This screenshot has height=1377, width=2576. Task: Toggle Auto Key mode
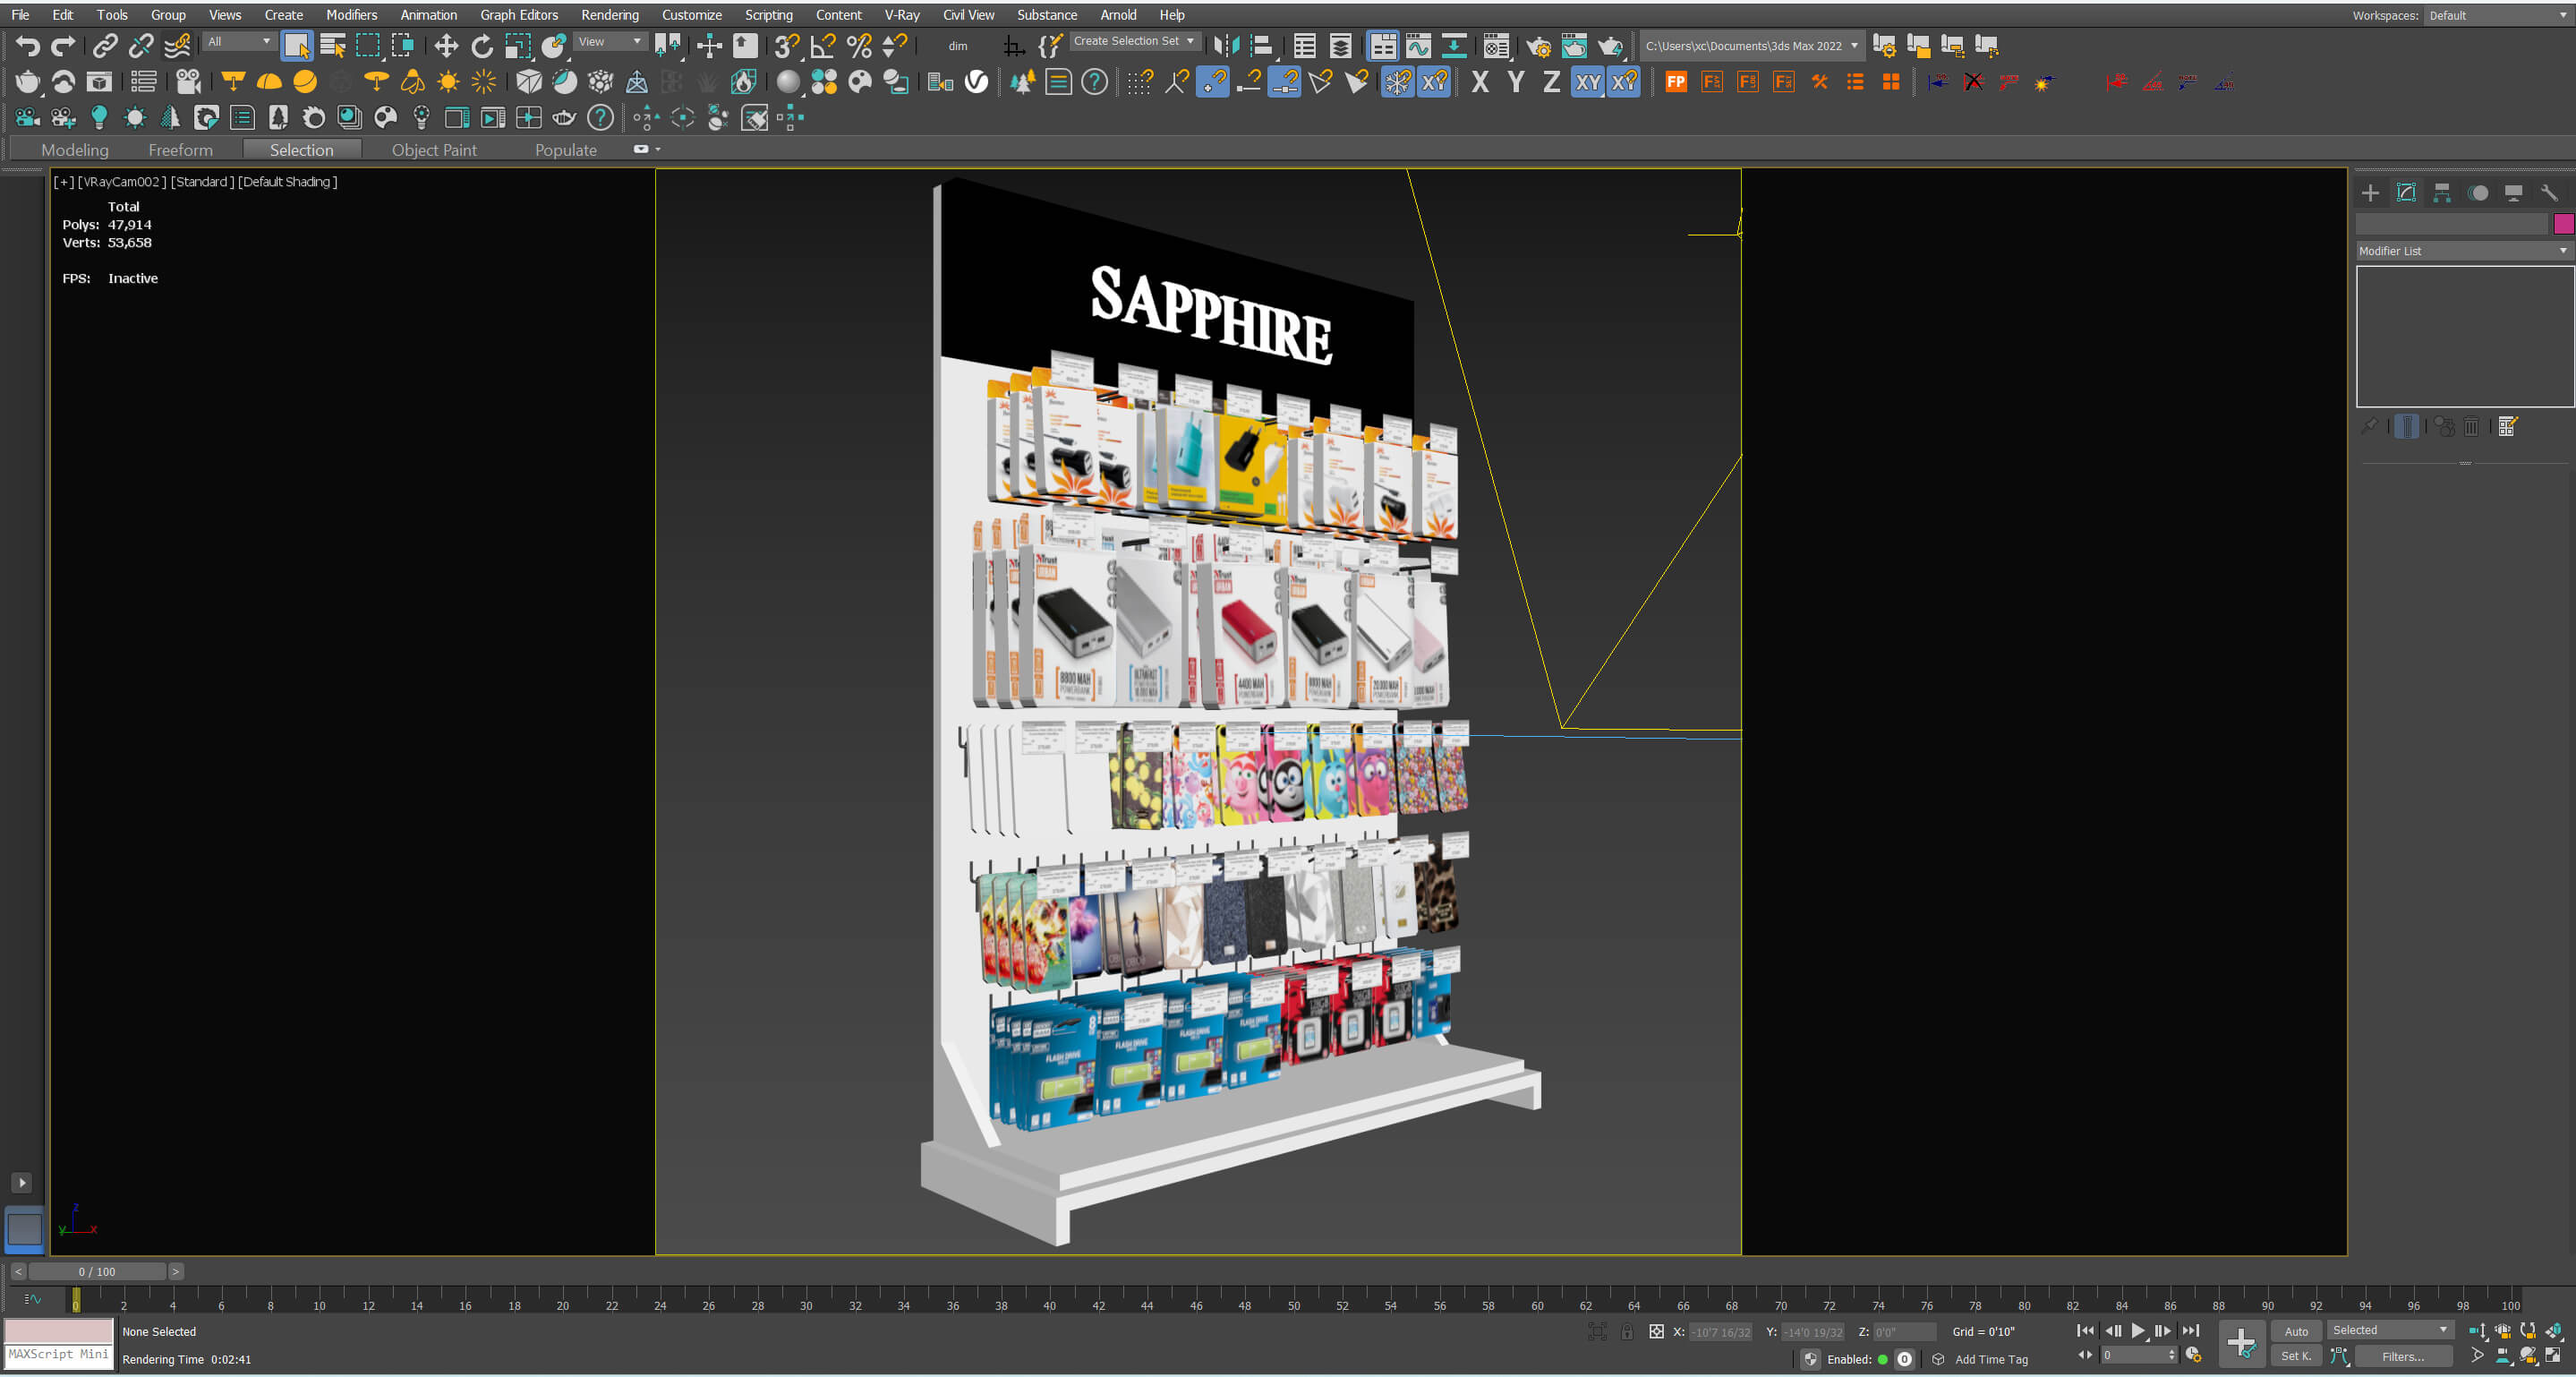point(2296,1331)
